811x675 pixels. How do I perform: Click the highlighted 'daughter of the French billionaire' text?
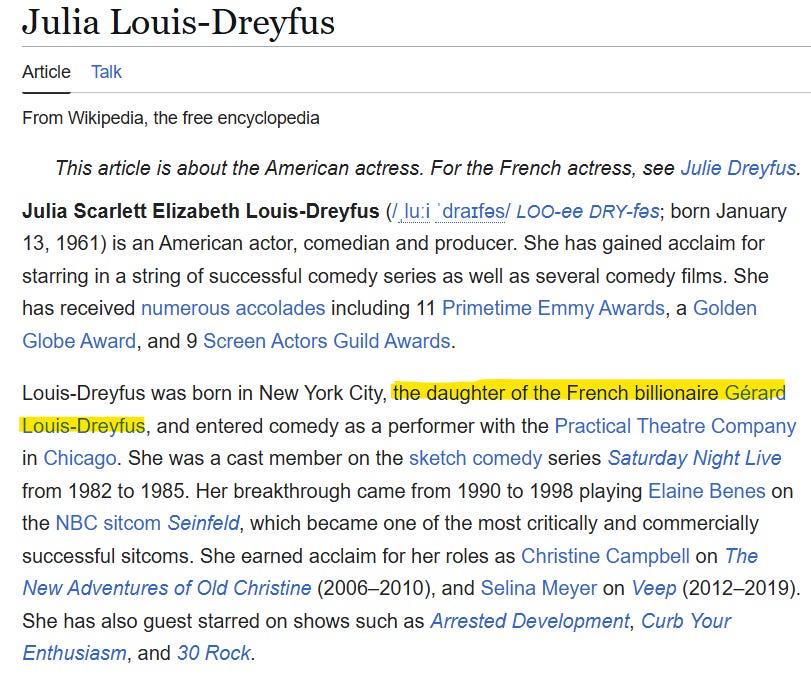click(573, 393)
